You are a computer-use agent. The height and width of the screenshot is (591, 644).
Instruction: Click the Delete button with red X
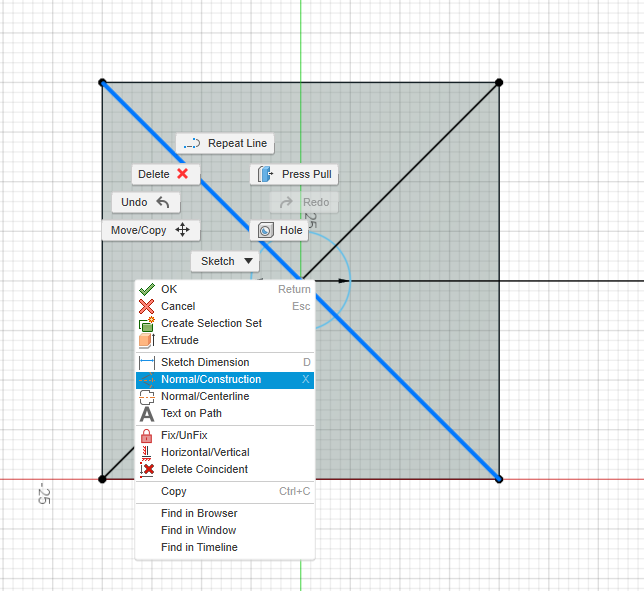(166, 174)
